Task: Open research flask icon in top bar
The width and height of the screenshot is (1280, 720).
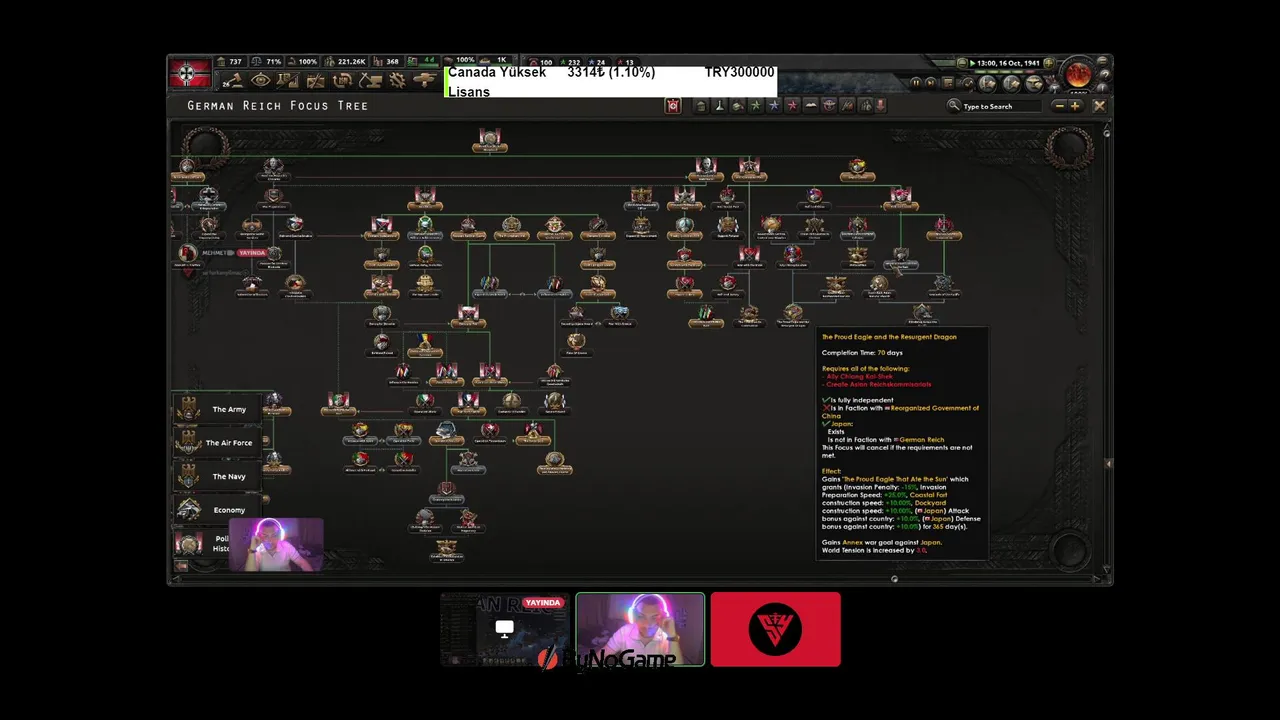Action: coord(287,80)
